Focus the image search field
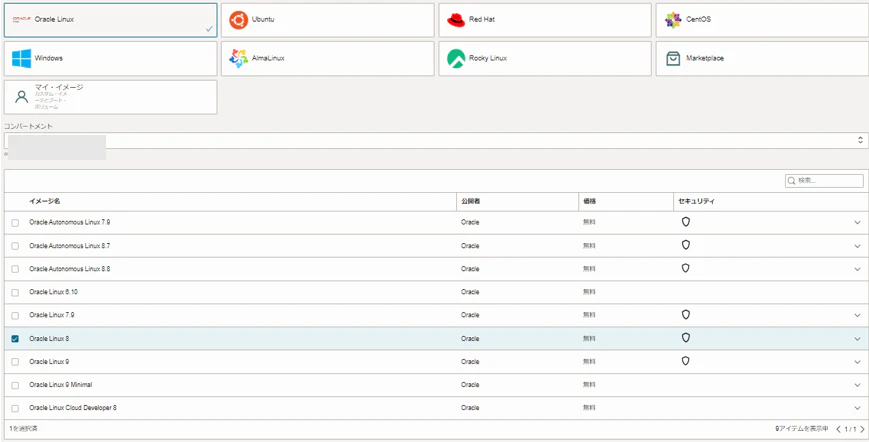 [x=824, y=181]
